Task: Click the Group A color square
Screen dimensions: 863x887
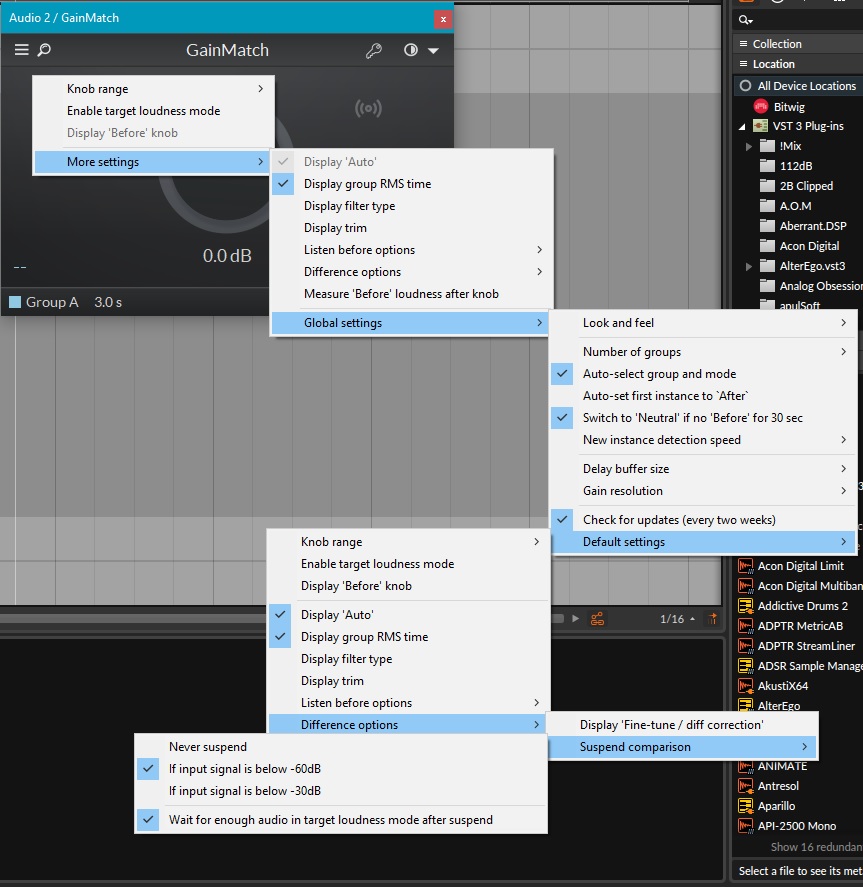Action: (15, 302)
